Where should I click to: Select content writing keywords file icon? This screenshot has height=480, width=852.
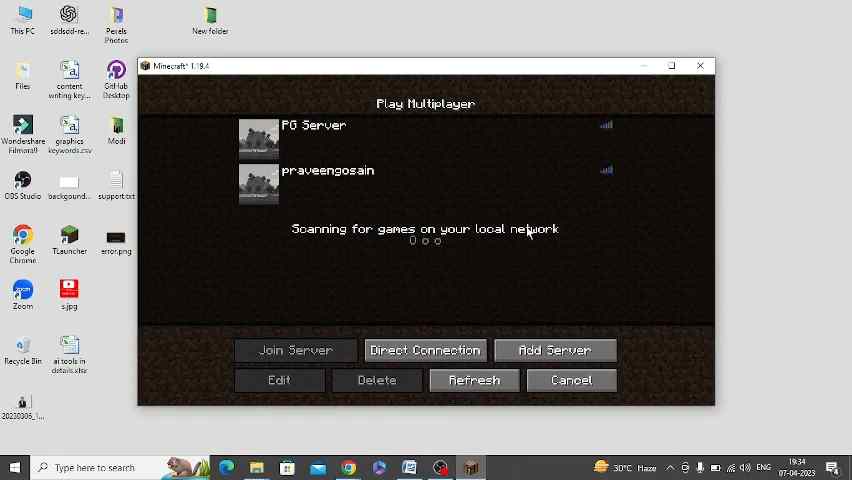click(x=70, y=80)
